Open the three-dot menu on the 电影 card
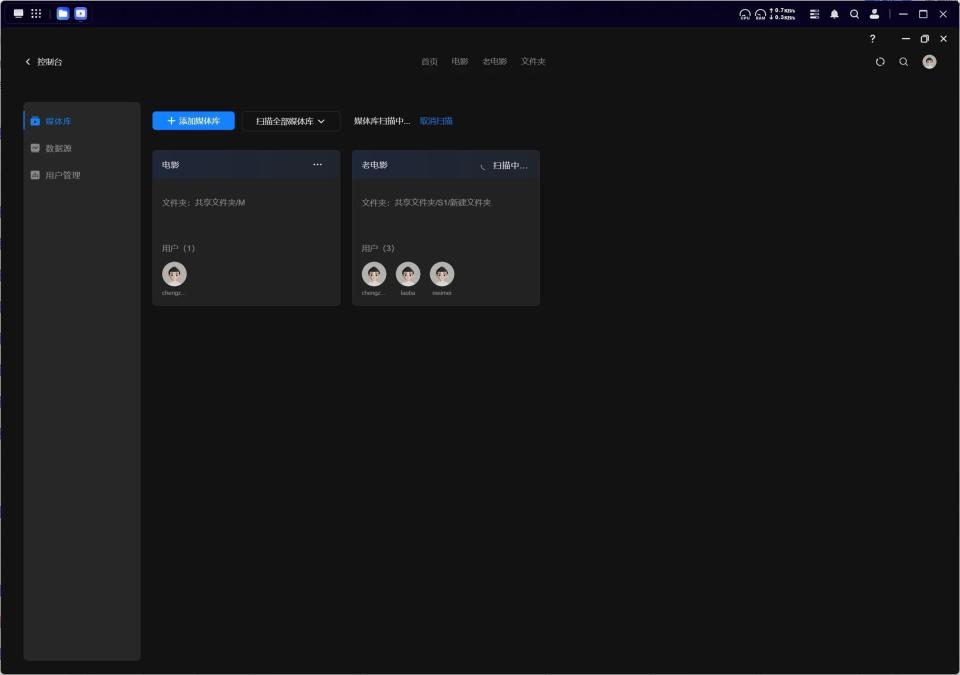The height and width of the screenshot is (675, 960). tap(317, 165)
